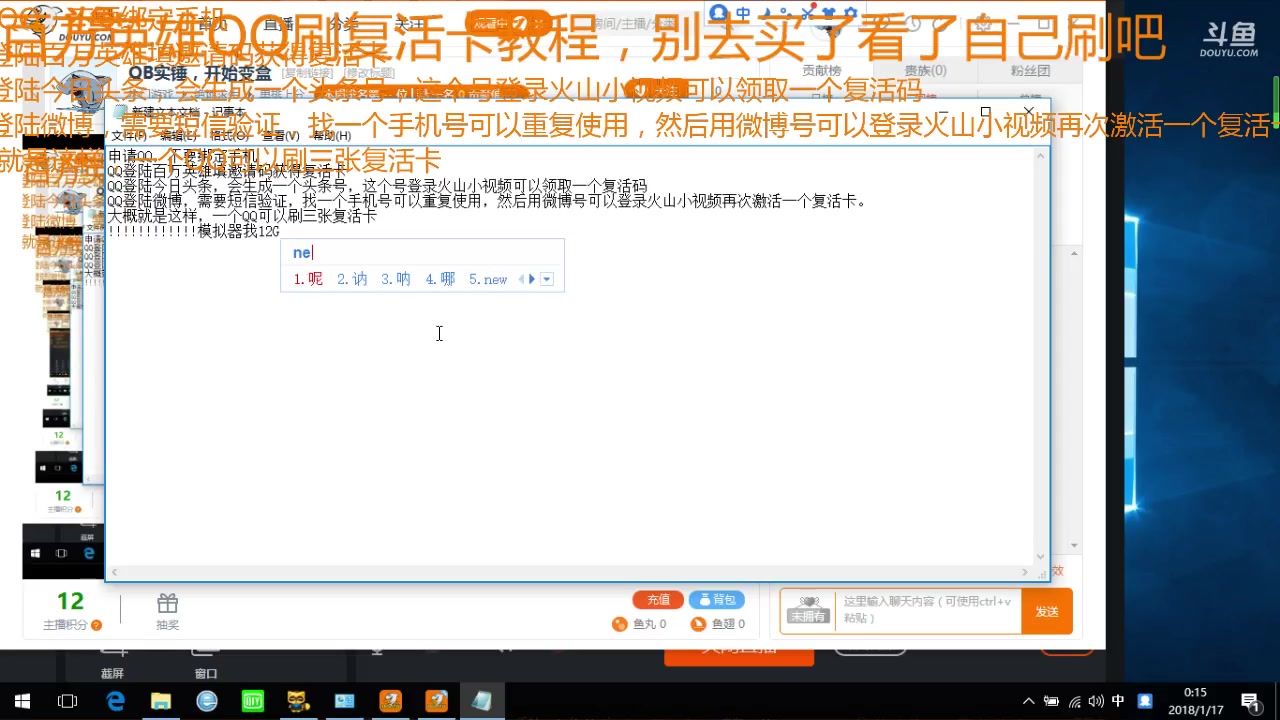Screen dimensions: 1280x720
Task: Click the line starting QQ登陆今日头条
Action: 377,186
